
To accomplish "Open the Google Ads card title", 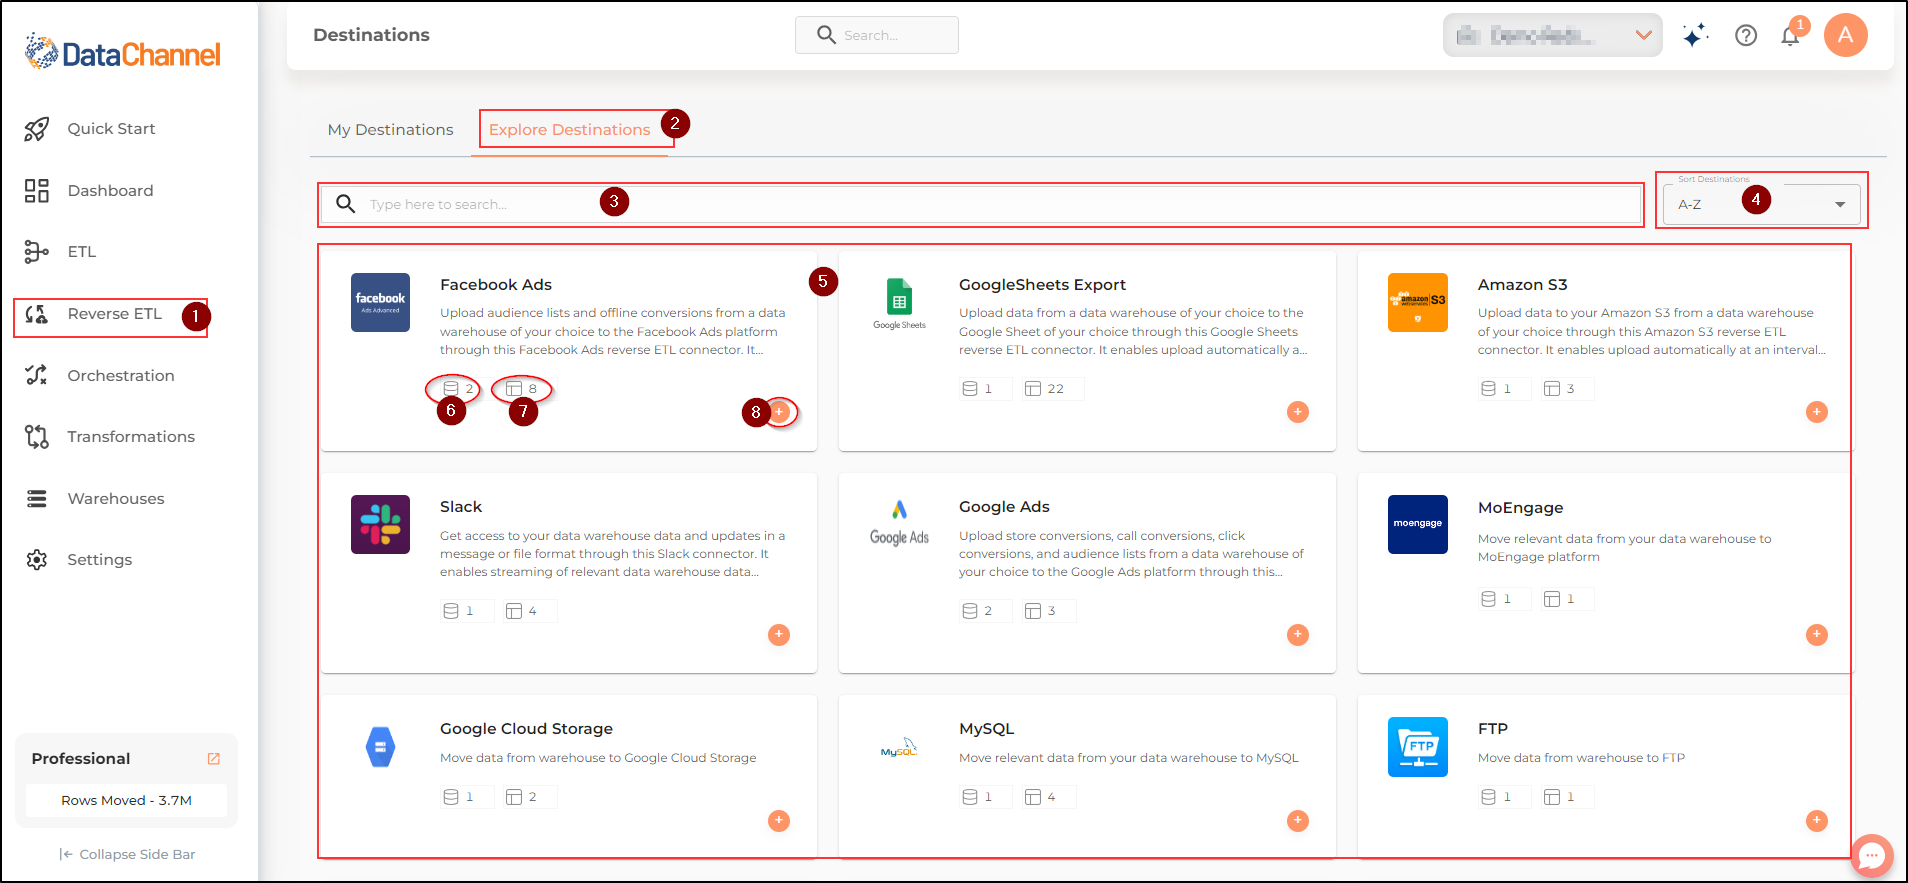I will click(1004, 507).
